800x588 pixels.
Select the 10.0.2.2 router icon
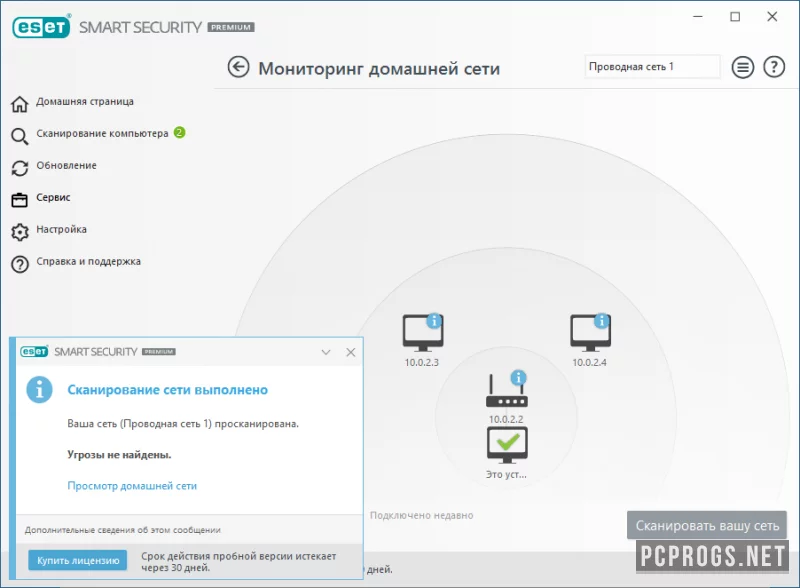(506, 391)
